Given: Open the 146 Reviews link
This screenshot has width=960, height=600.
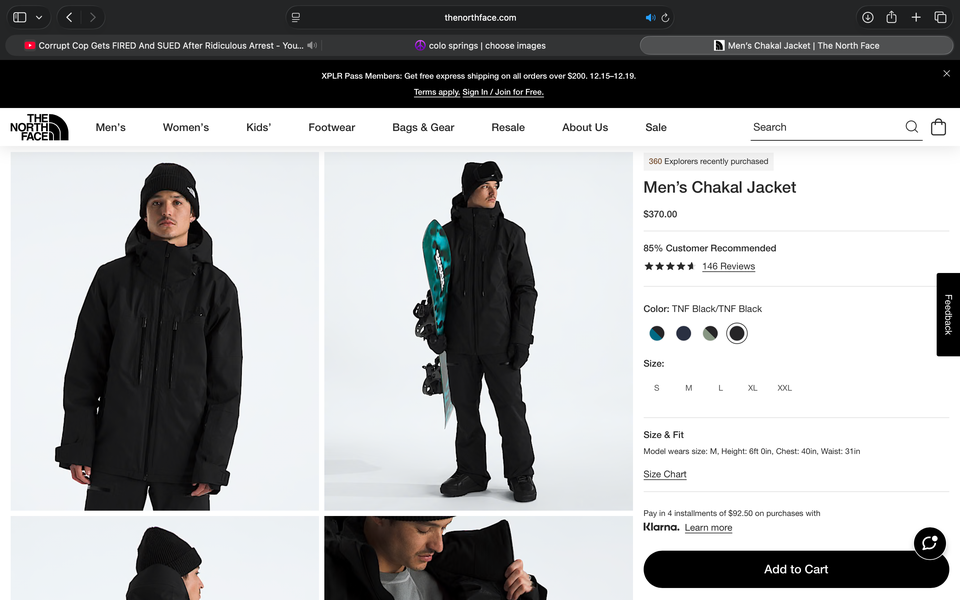Looking at the screenshot, I should [728, 266].
